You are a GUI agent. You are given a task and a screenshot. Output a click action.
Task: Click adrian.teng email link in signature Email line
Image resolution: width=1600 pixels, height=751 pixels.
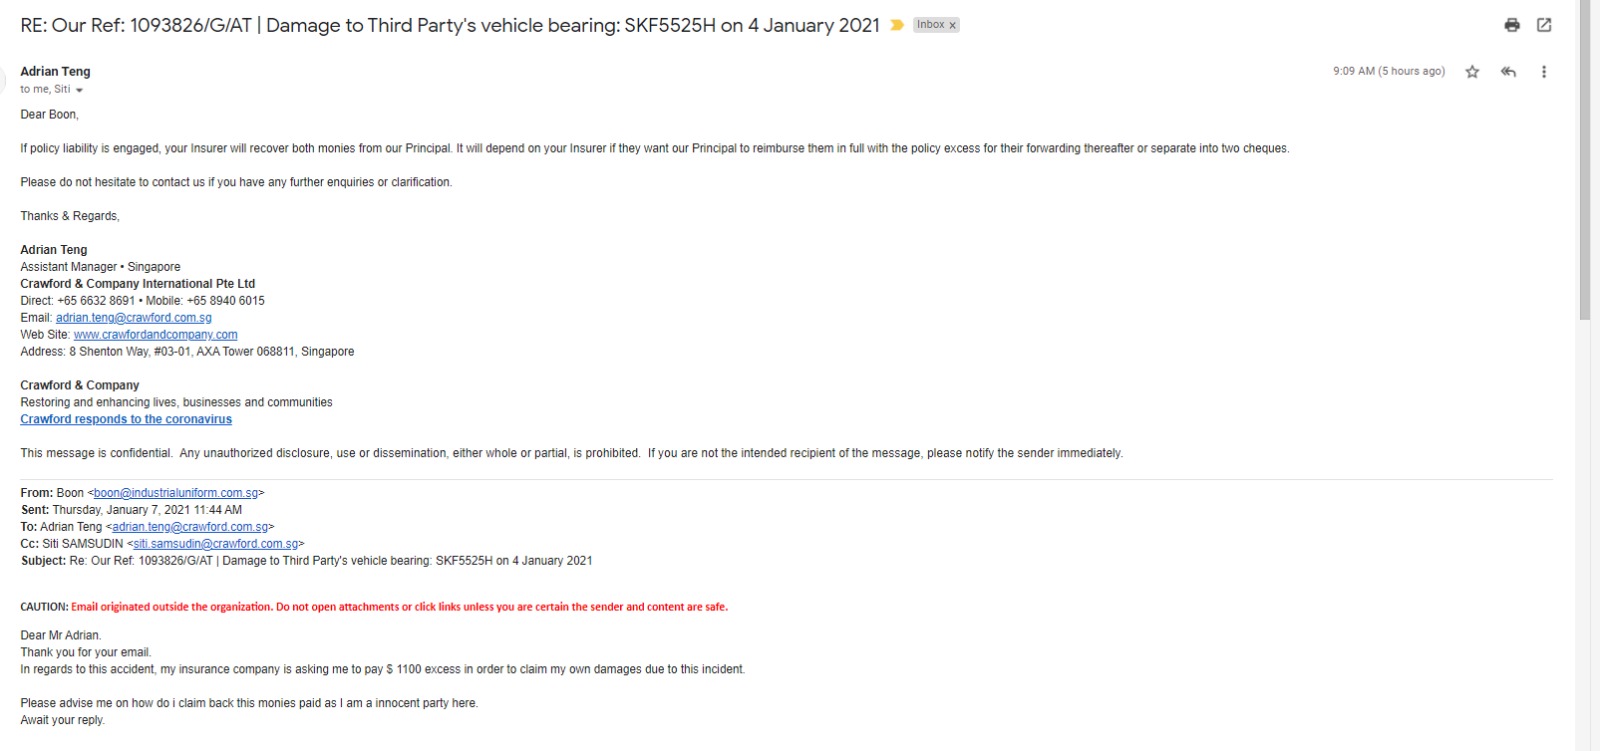click(x=133, y=318)
